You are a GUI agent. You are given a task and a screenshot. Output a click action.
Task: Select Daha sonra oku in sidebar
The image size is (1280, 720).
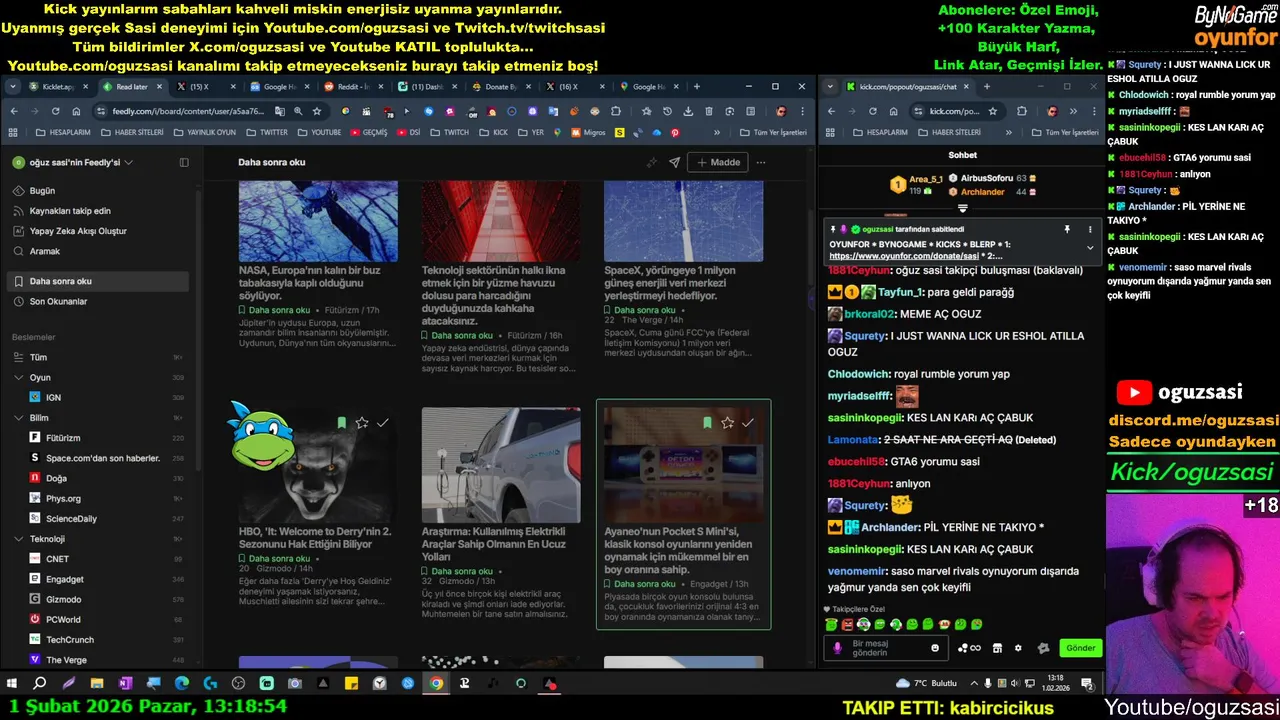coord(97,281)
